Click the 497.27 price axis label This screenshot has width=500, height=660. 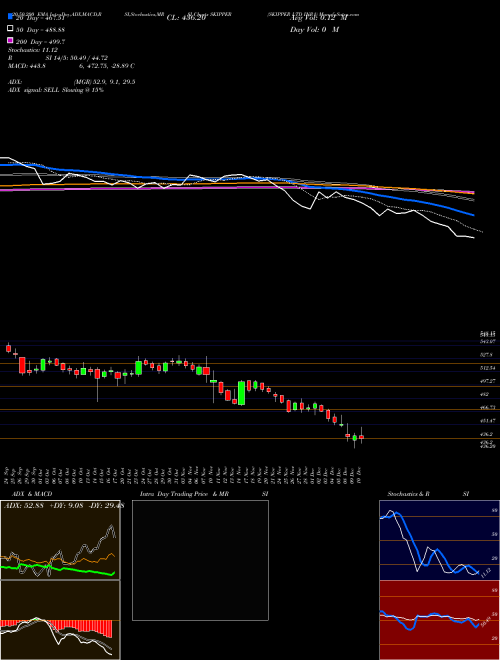coord(488,381)
